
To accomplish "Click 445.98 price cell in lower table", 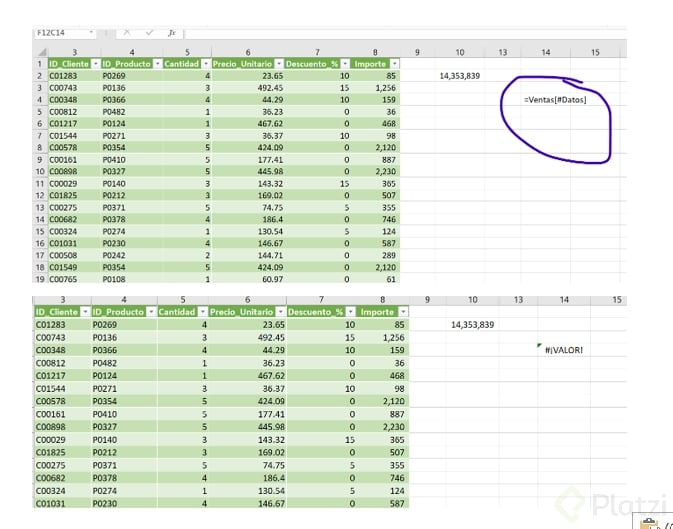I will 248,427.
